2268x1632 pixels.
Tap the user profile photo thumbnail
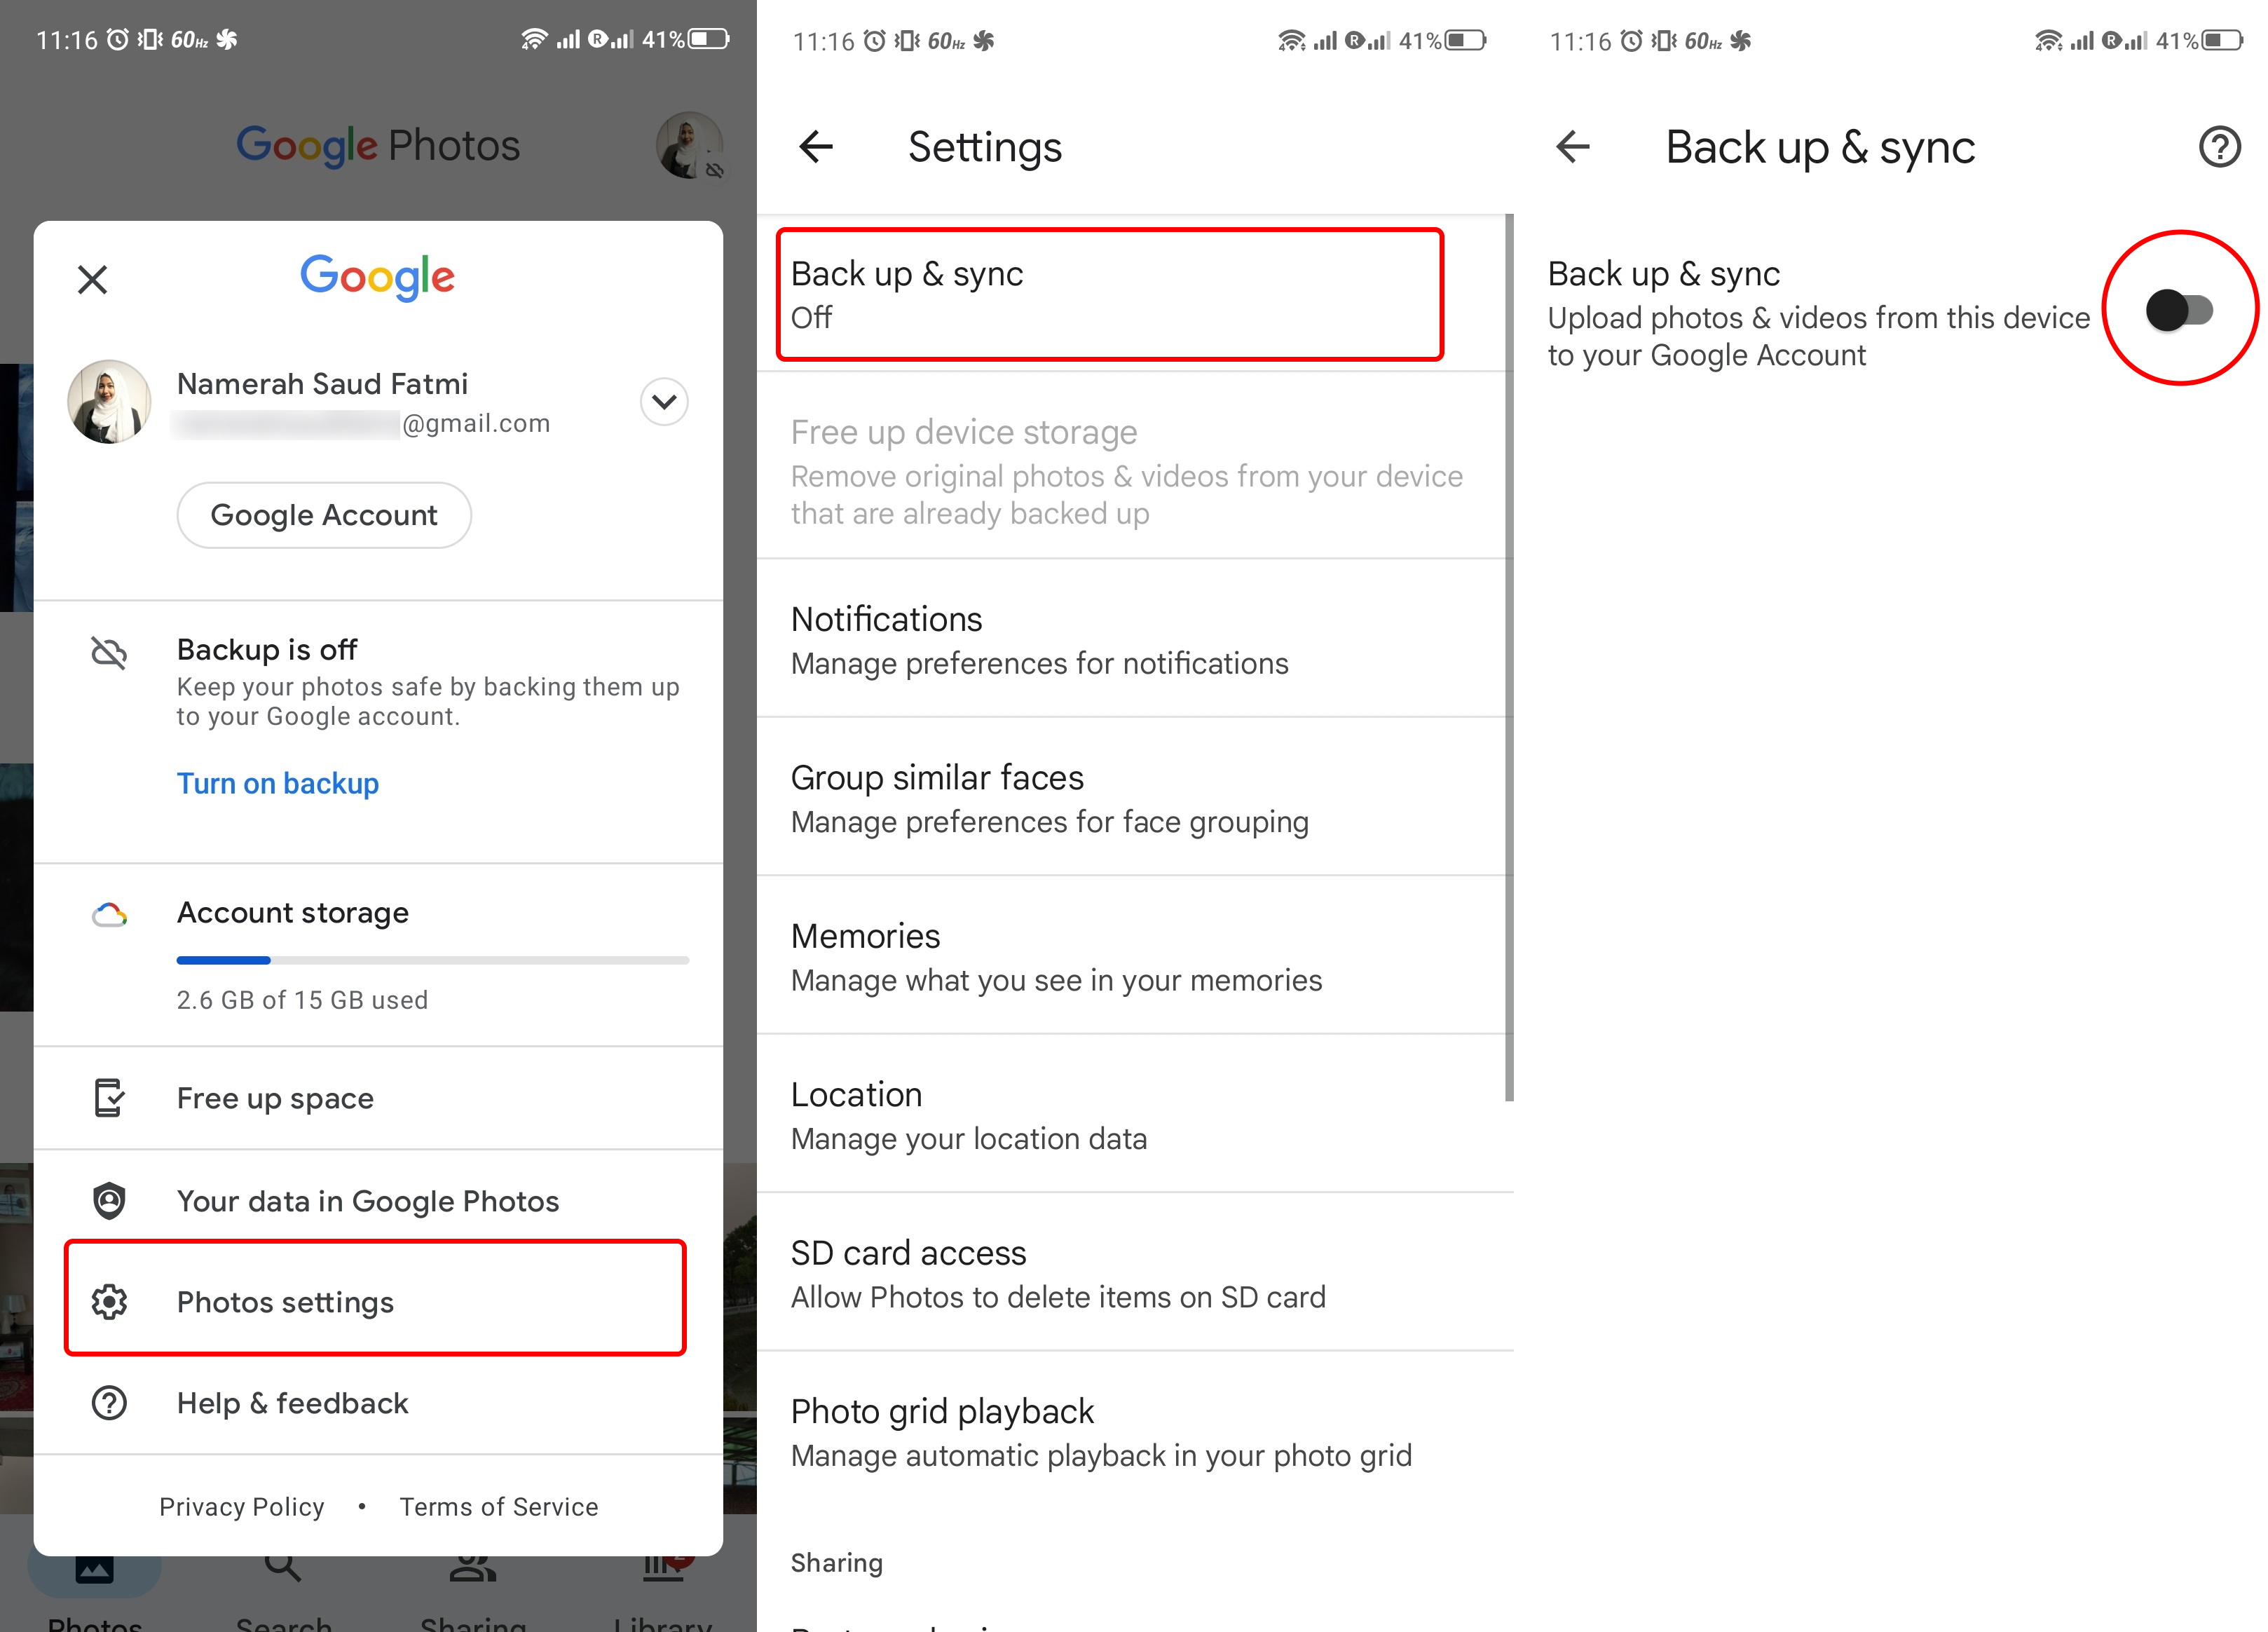(x=694, y=144)
